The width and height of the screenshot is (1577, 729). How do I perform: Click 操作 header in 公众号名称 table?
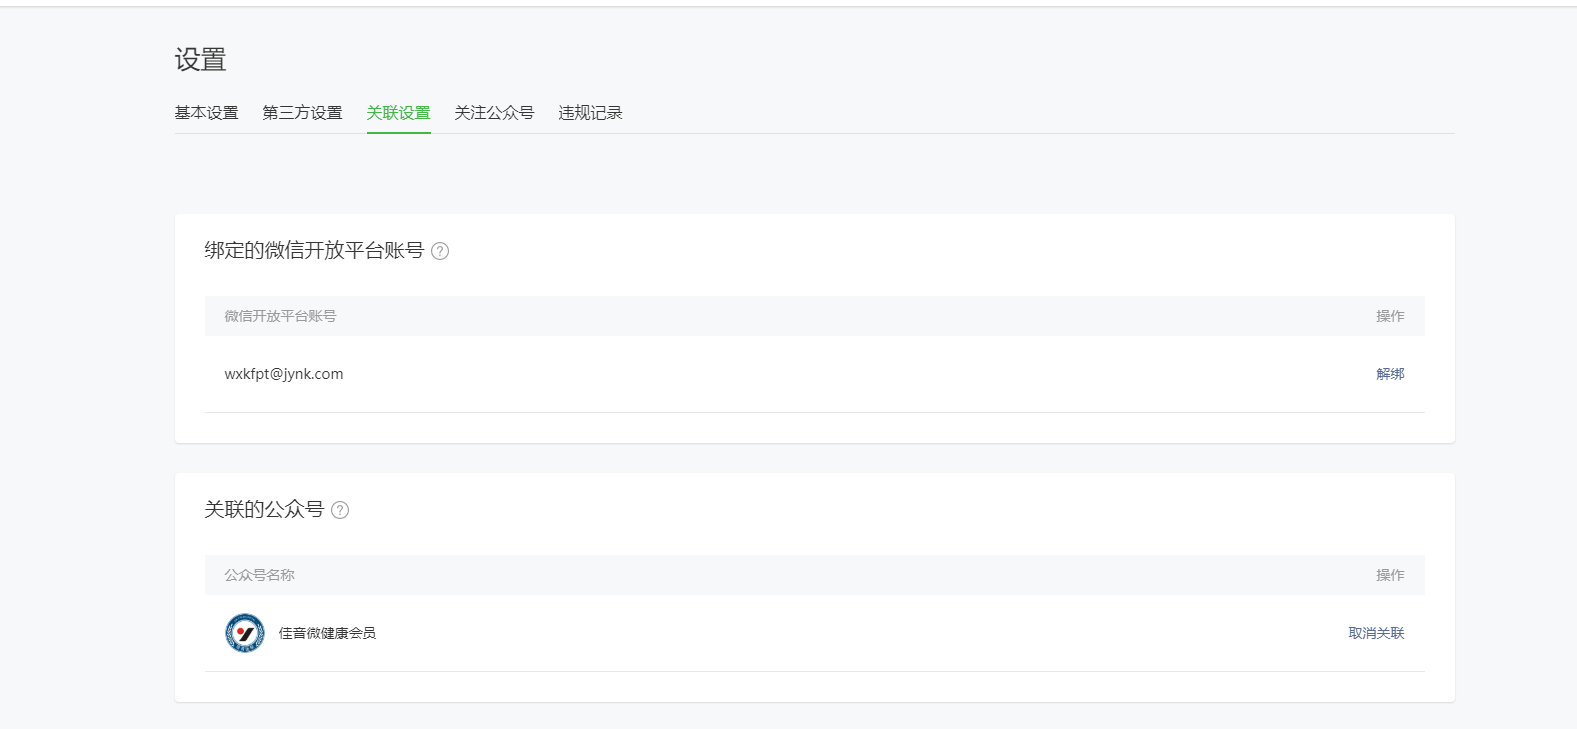[1390, 575]
